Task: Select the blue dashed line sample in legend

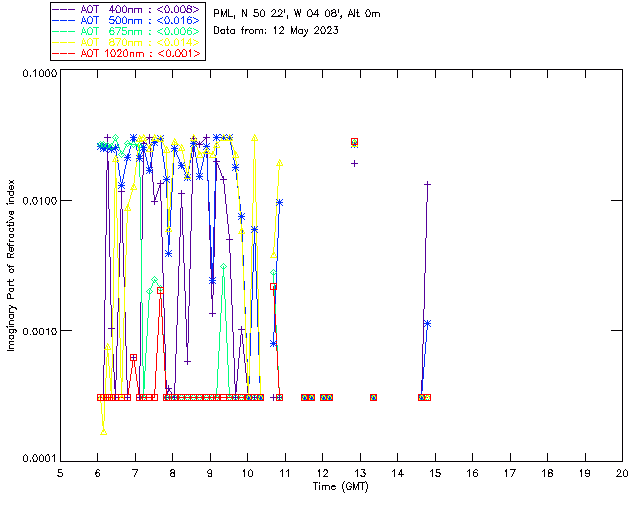Action: pyautogui.click(x=64, y=20)
